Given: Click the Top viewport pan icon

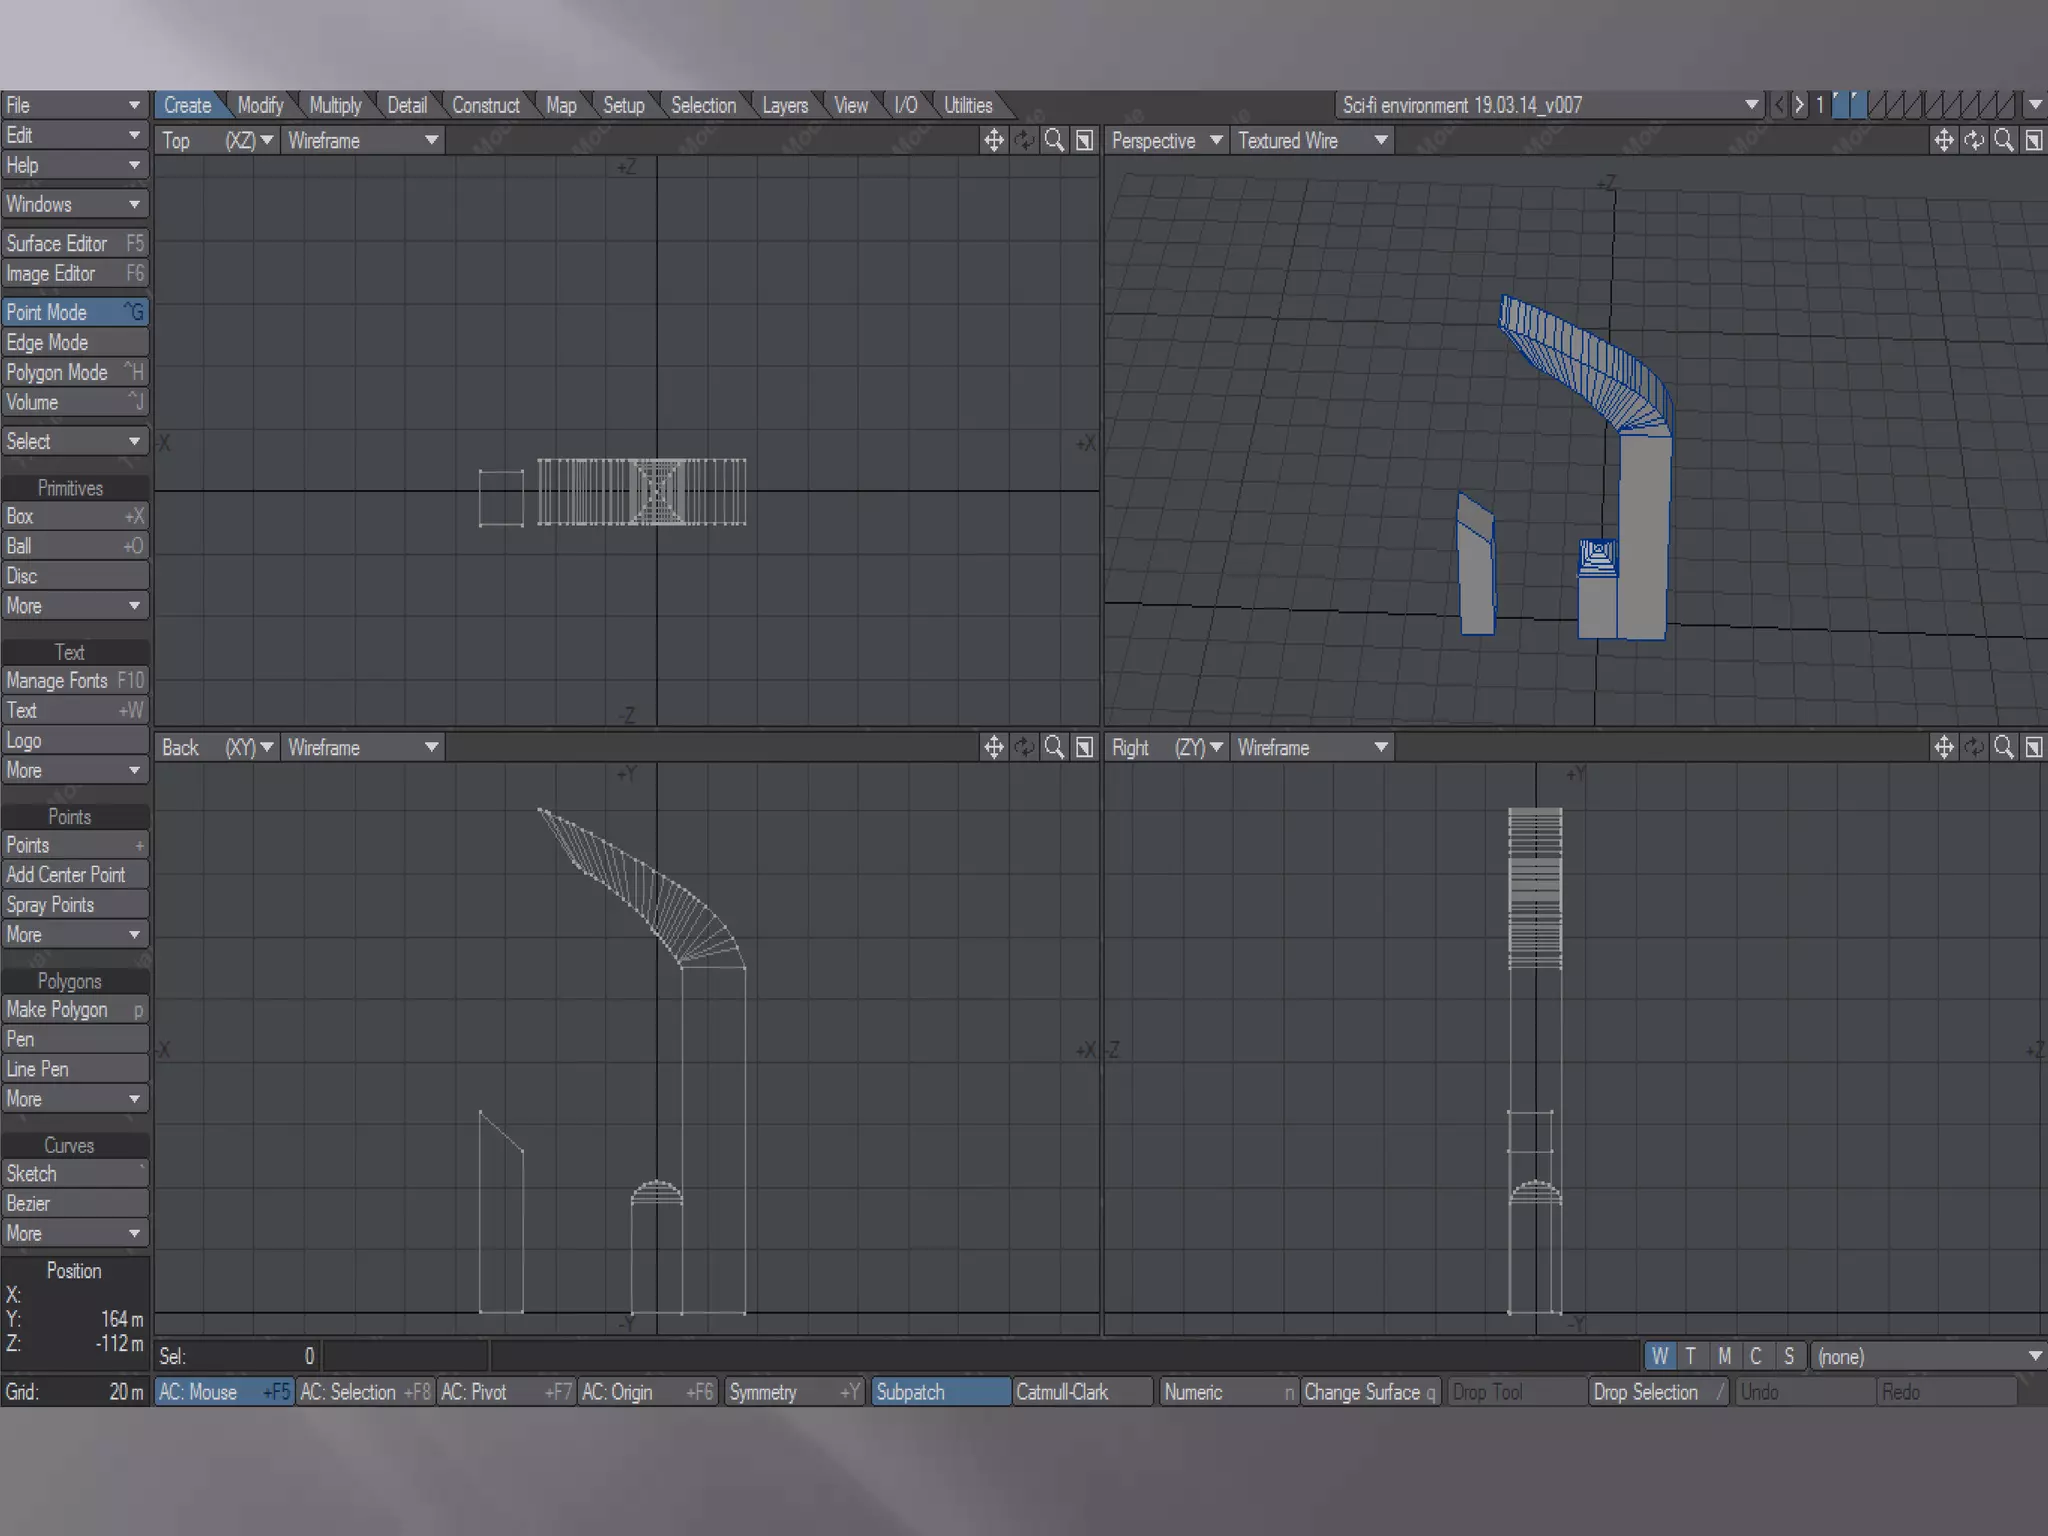Looking at the screenshot, I should pos(993,141).
